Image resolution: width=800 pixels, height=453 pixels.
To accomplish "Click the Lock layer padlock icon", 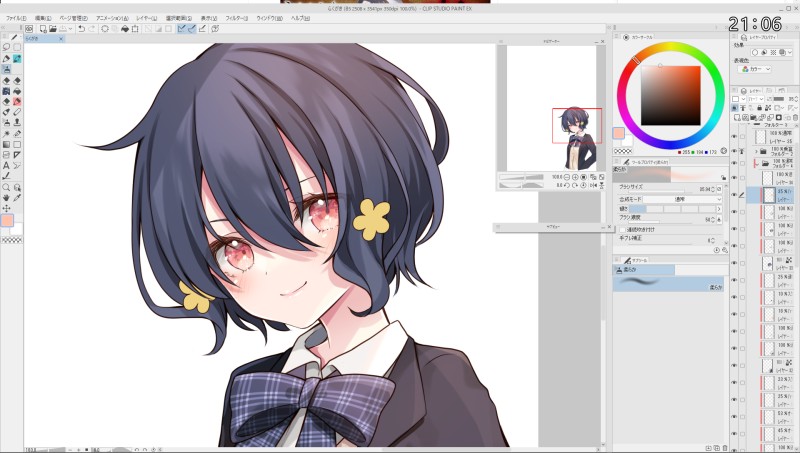I will click(759, 108).
